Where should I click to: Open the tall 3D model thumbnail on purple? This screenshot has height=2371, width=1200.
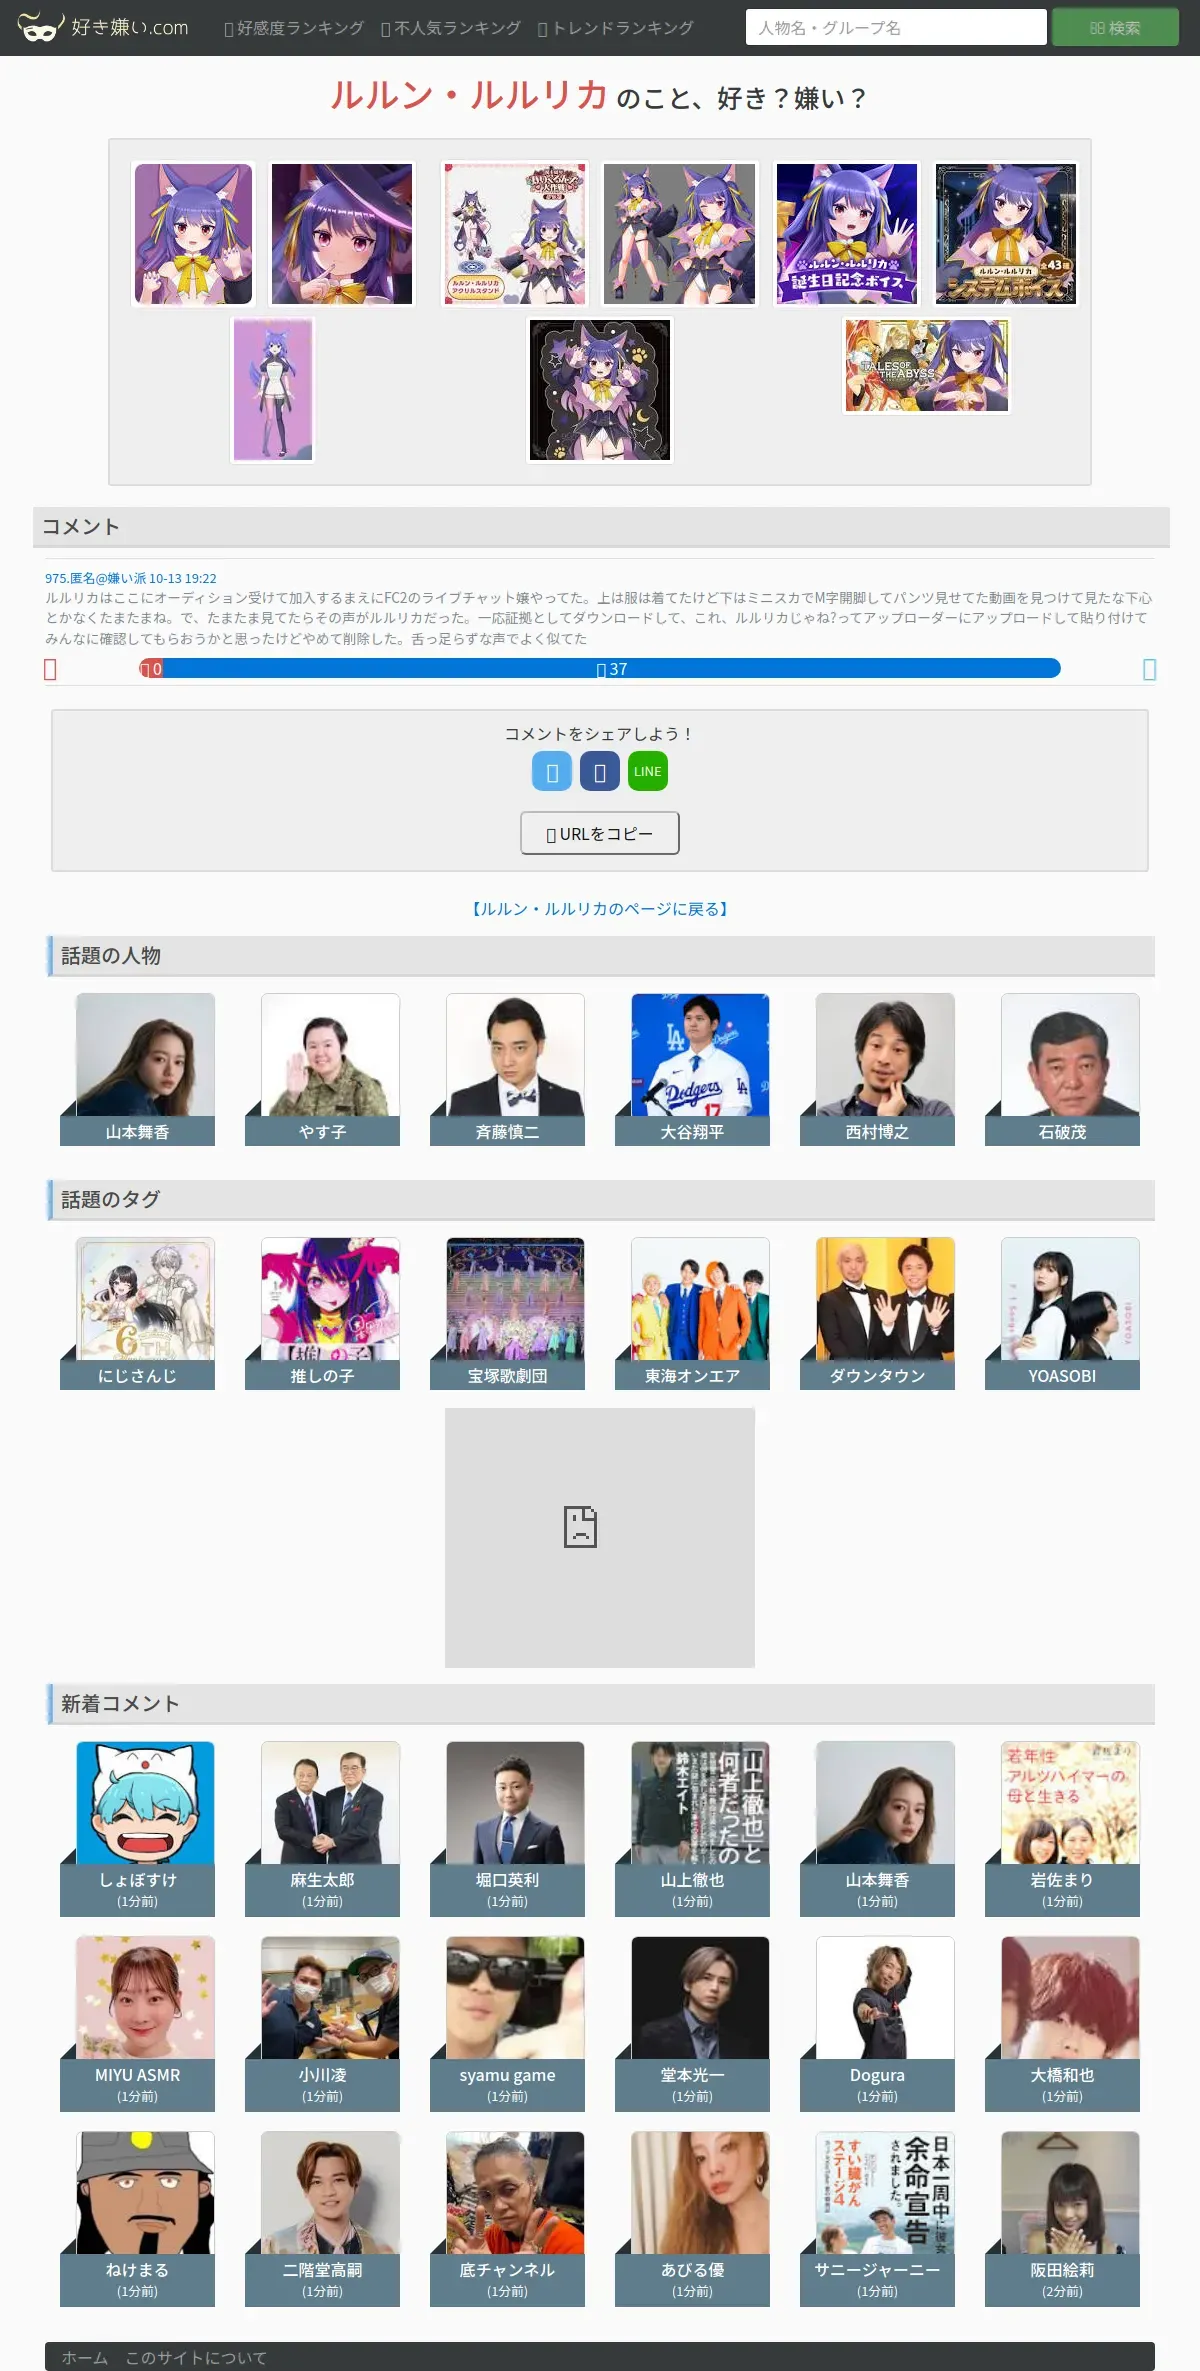coord(273,390)
